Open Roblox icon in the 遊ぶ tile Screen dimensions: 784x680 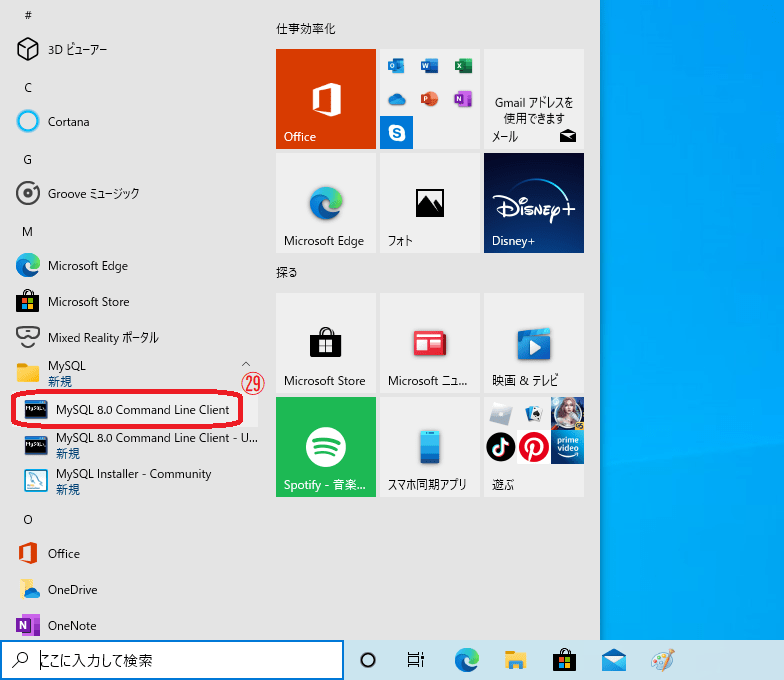[x=500, y=414]
